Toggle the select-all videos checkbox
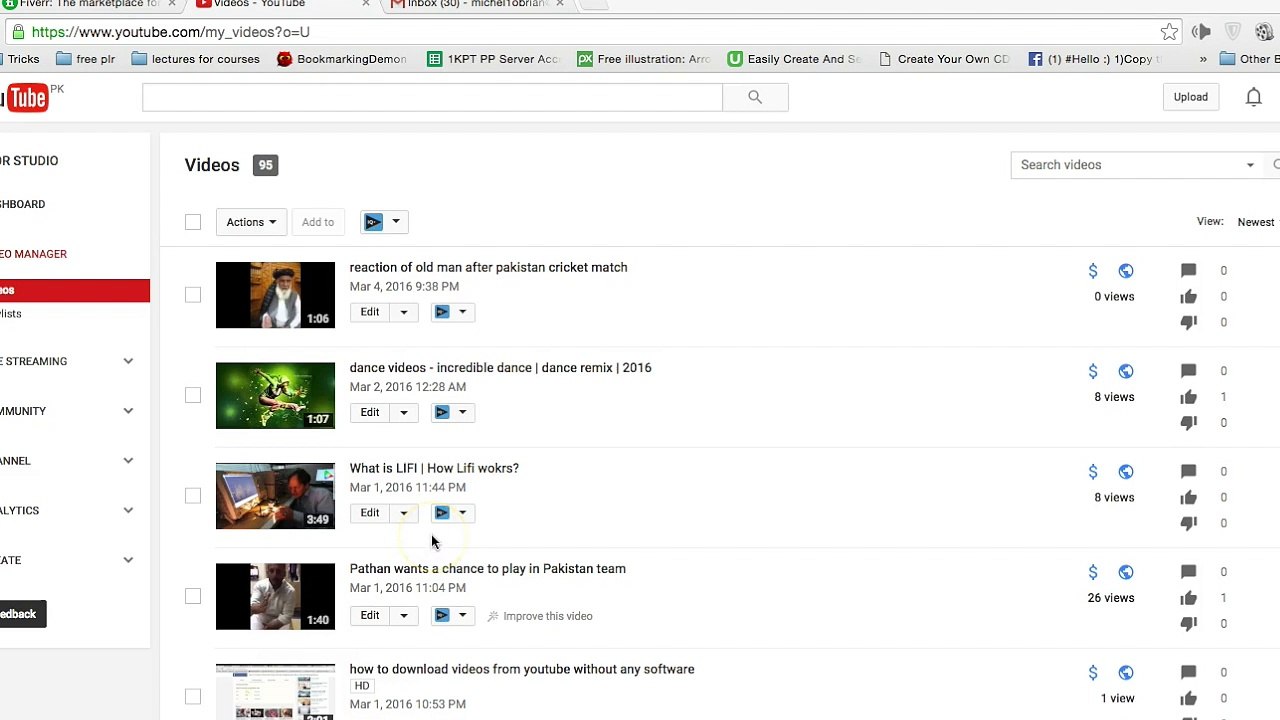Image resolution: width=1280 pixels, height=720 pixels. 193,222
